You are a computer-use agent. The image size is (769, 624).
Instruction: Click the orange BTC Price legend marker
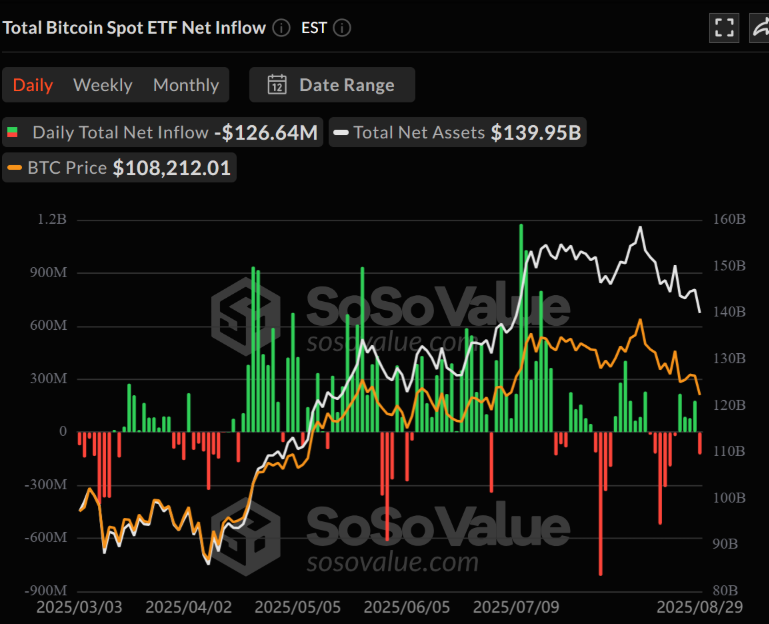point(14,168)
